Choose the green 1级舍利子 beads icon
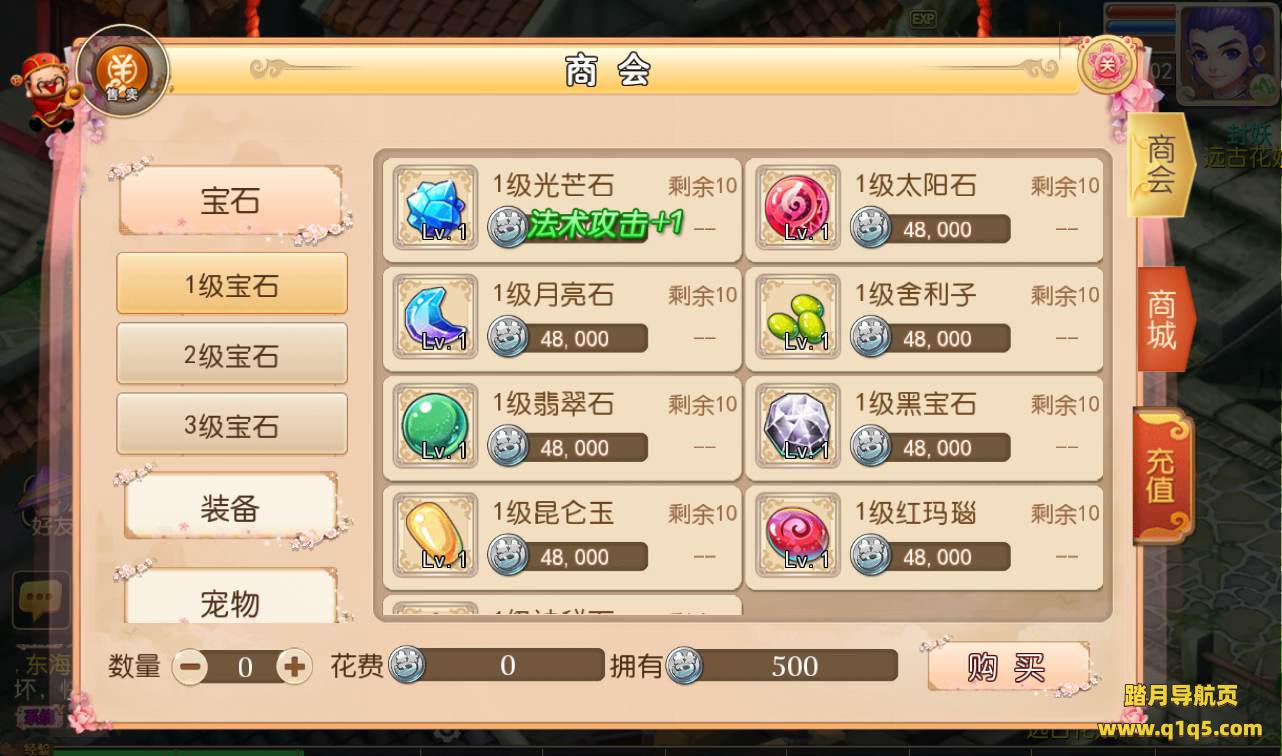Viewport: 1282px width, 756px height. pos(798,317)
